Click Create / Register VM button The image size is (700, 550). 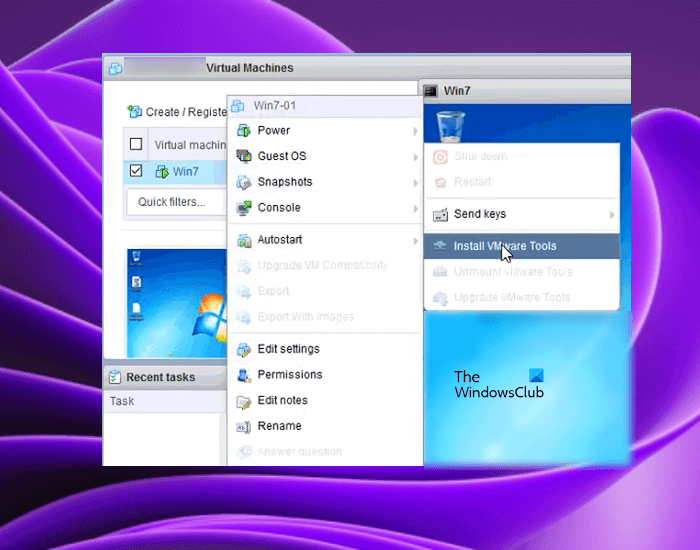pyautogui.click(x=177, y=112)
